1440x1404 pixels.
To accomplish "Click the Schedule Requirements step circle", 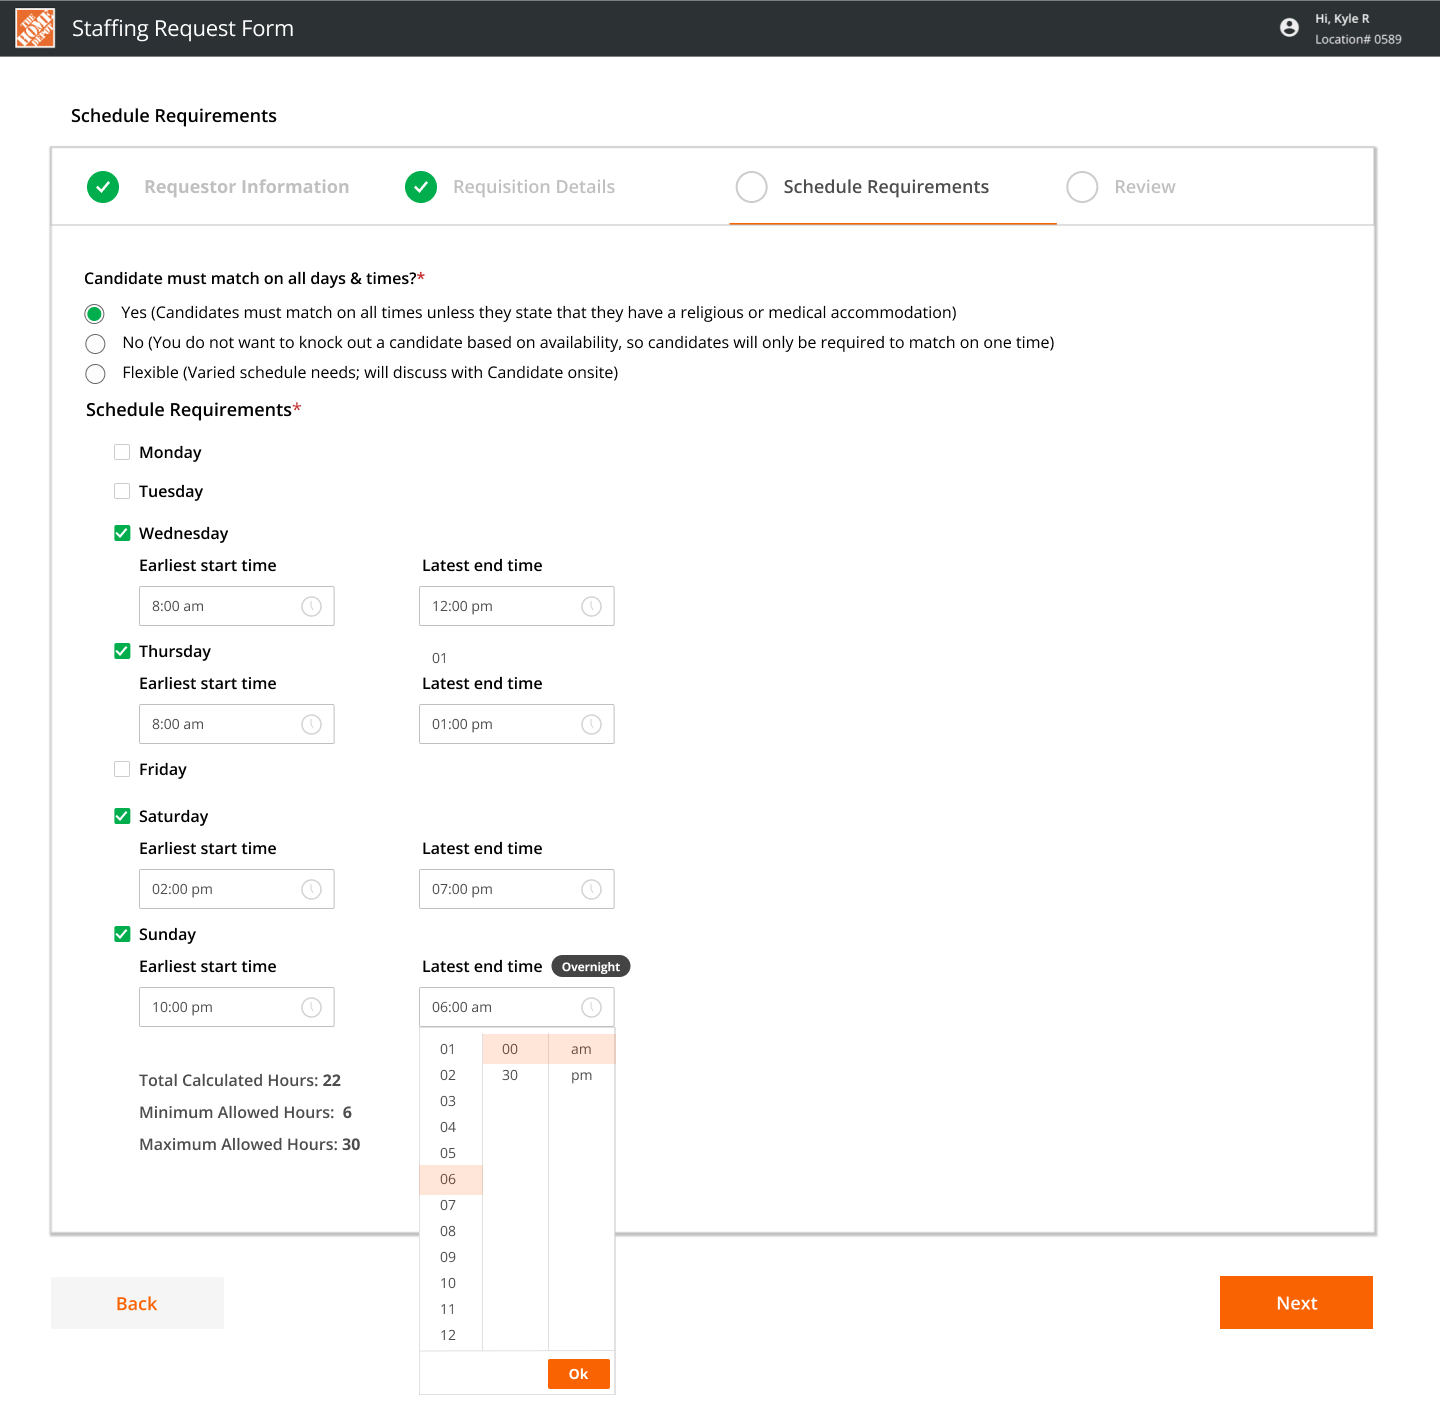I will [x=751, y=187].
